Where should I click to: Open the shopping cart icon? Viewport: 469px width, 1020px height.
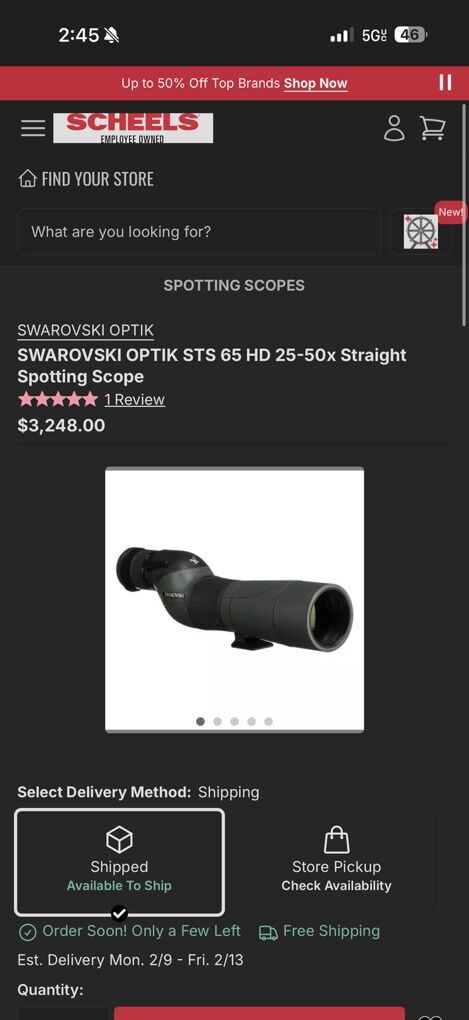pos(433,128)
